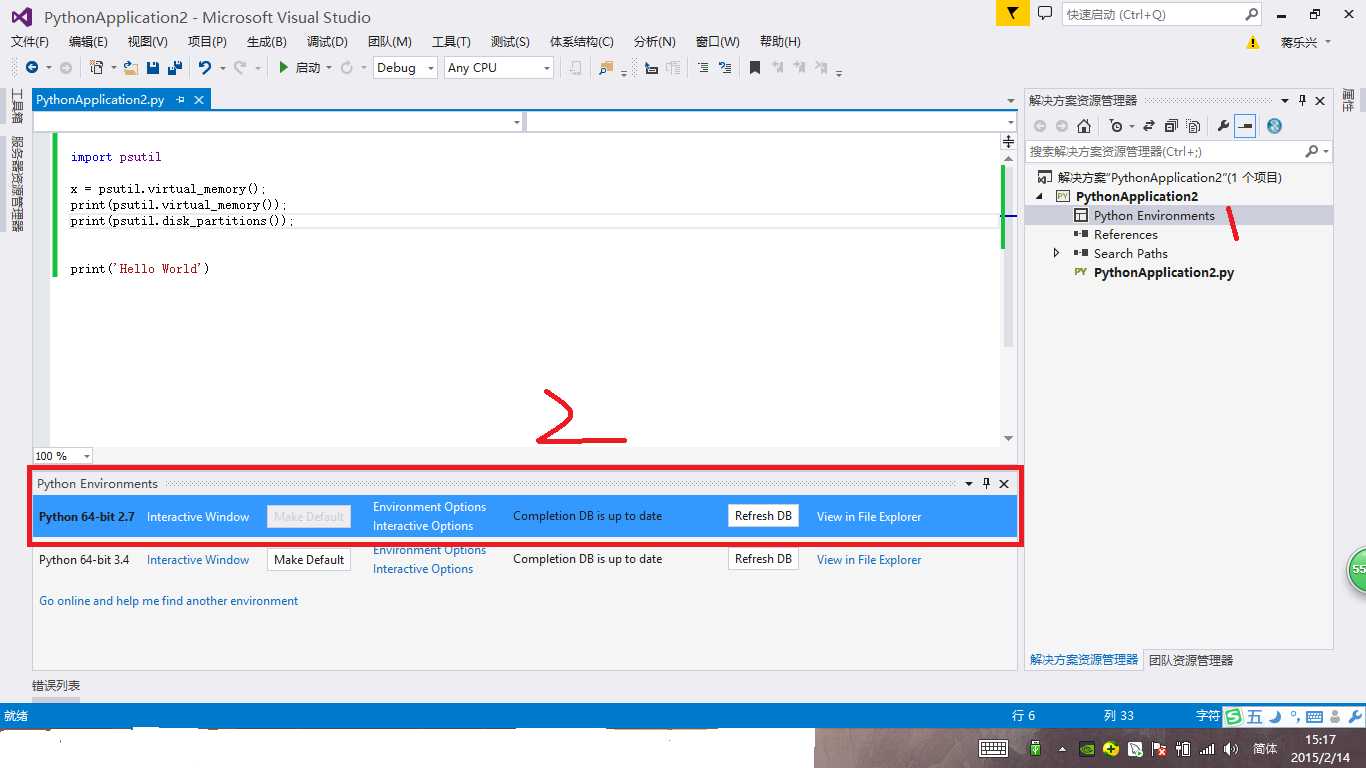Open the Python Environments panel options dropdown arrow
Screen dimensions: 1366x768
click(969, 484)
